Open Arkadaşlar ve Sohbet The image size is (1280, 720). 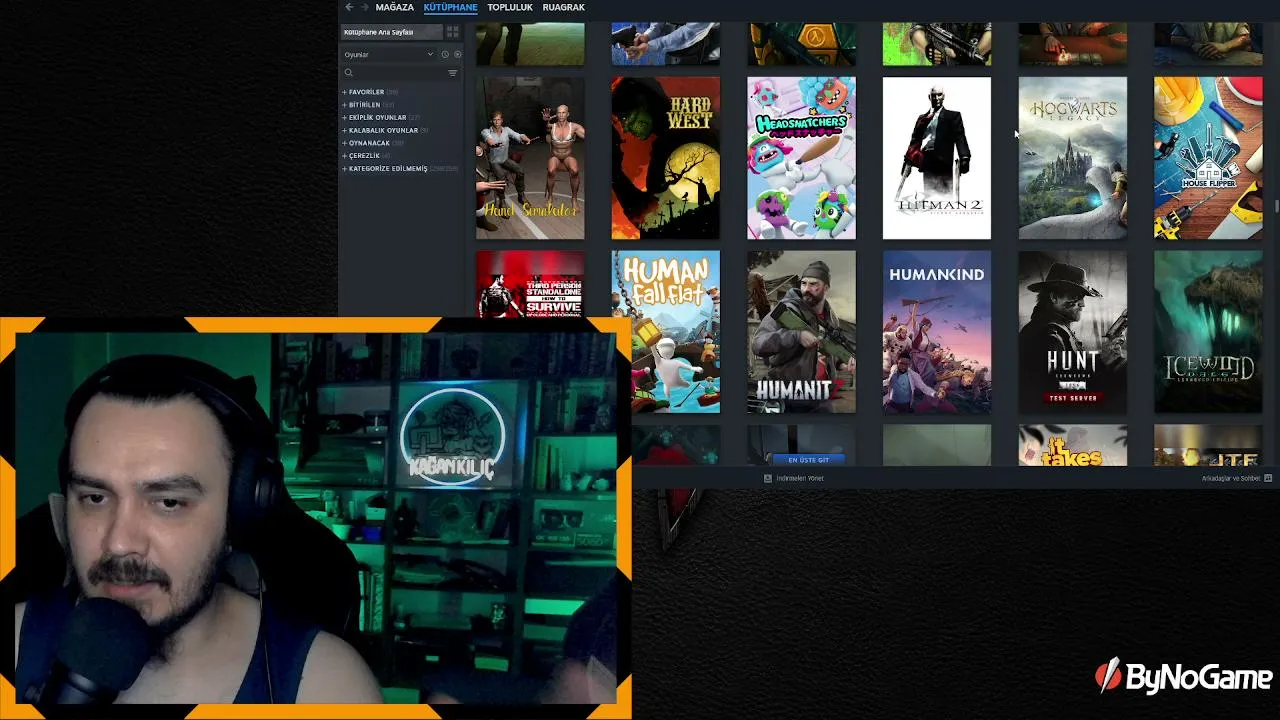pyautogui.click(x=1231, y=478)
